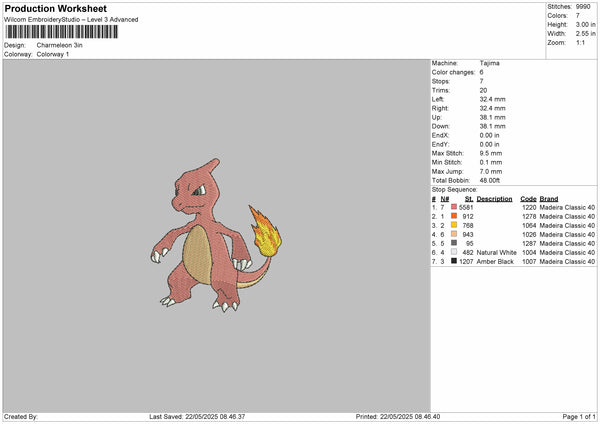
Task: Click the Stitches value '9990'
Action: [x=583, y=7]
